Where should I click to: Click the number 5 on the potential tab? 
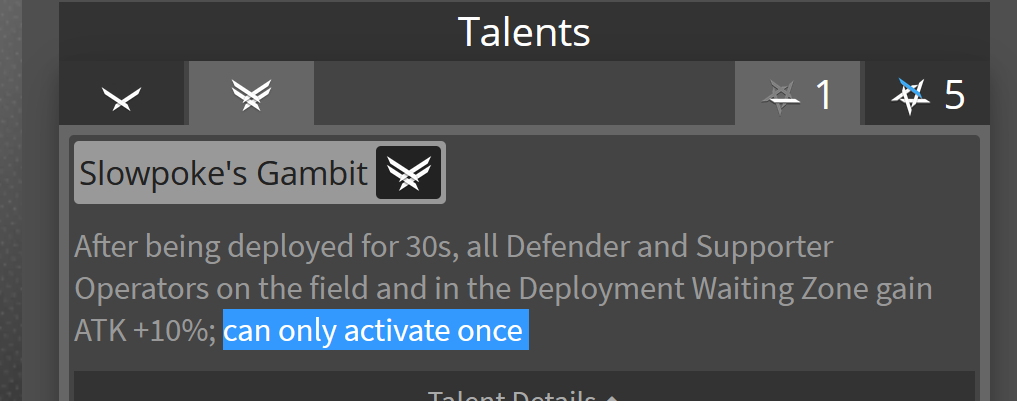point(954,96)
